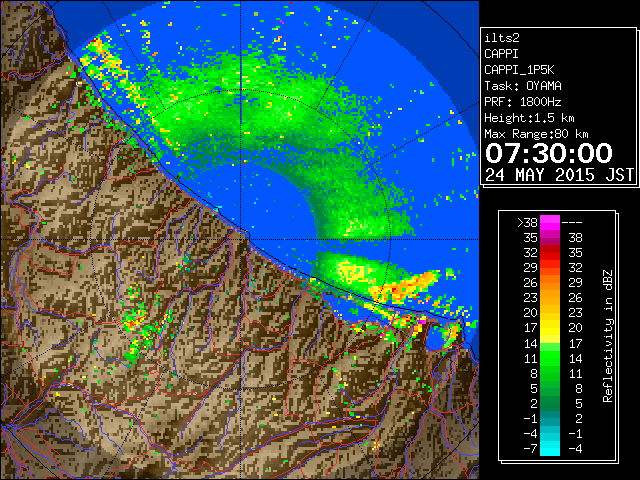Pick the cyan swatch beside '-7'
Viewport: 640px width, 480px height.
550,448
